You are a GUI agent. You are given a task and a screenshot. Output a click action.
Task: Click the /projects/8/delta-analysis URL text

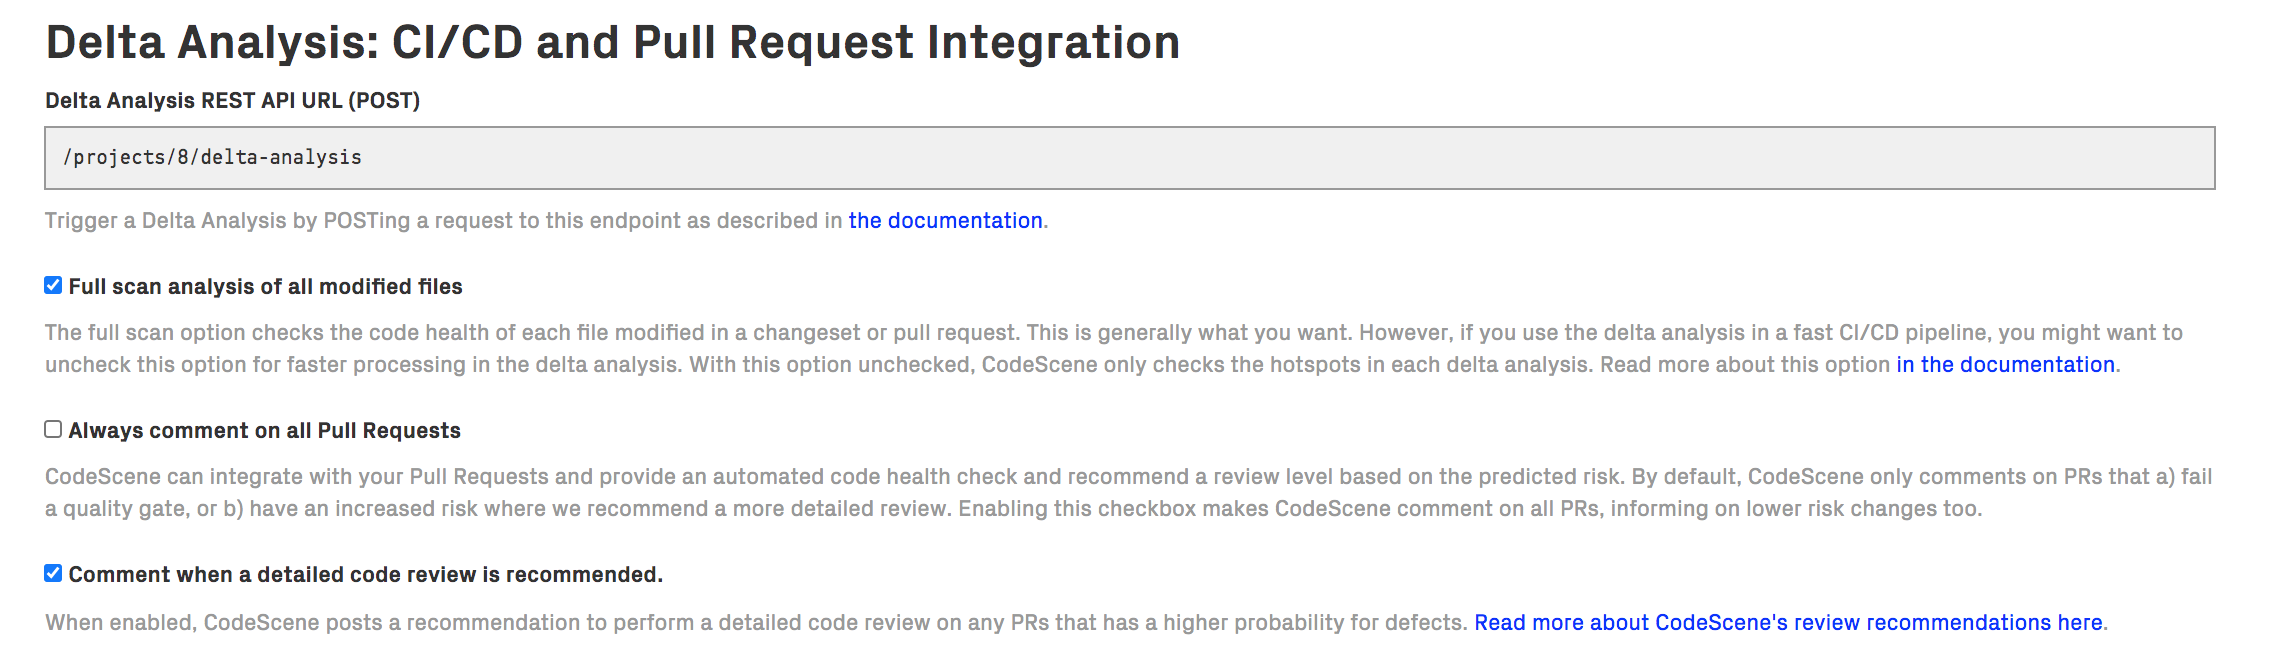point(212,158)
